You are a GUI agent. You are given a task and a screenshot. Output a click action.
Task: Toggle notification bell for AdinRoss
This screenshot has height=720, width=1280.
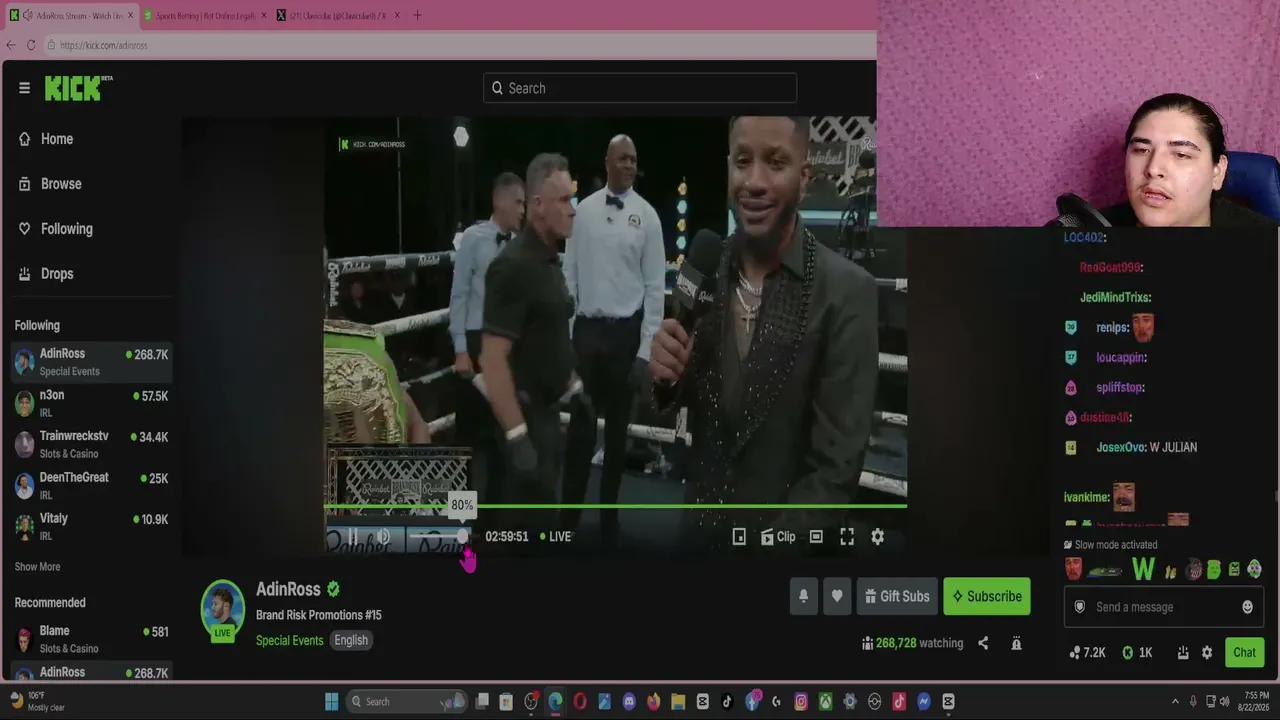(x=803, y=596)
